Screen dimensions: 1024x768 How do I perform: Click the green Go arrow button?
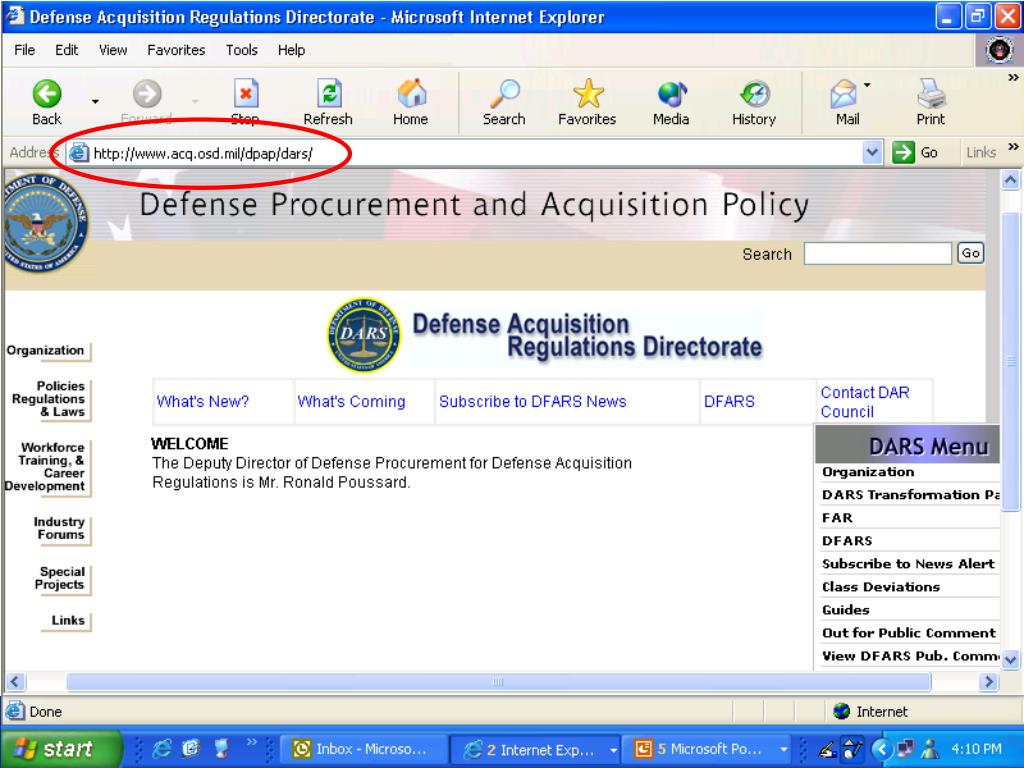(903, 152)
